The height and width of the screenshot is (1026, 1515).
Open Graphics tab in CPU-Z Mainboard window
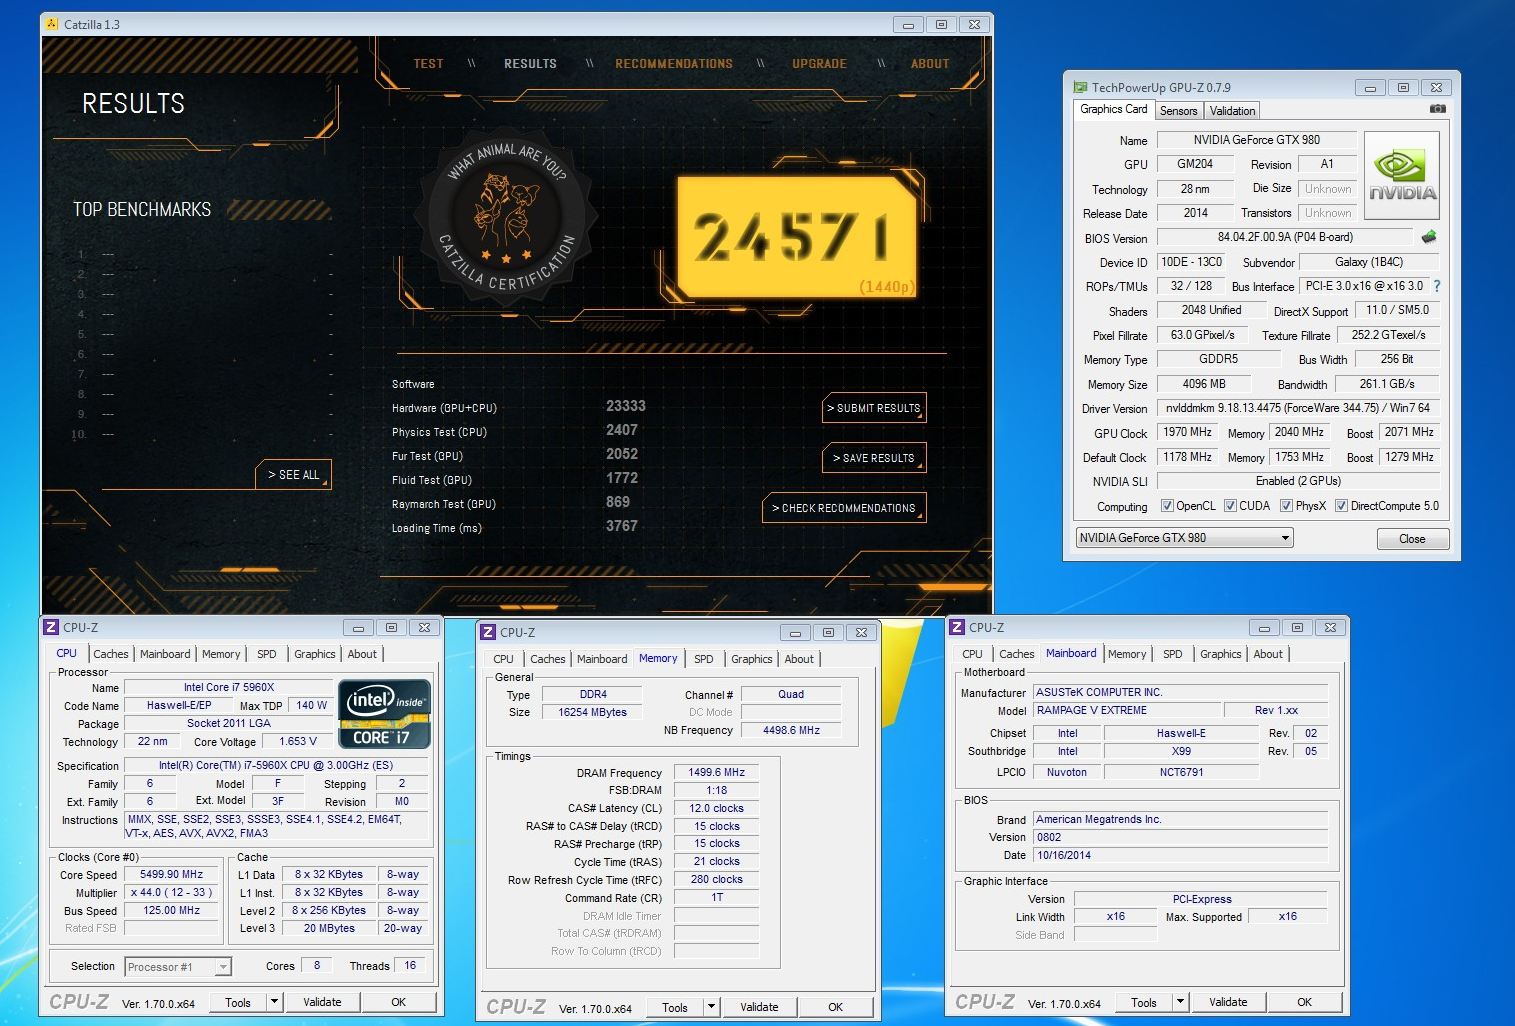[1220, 654]
